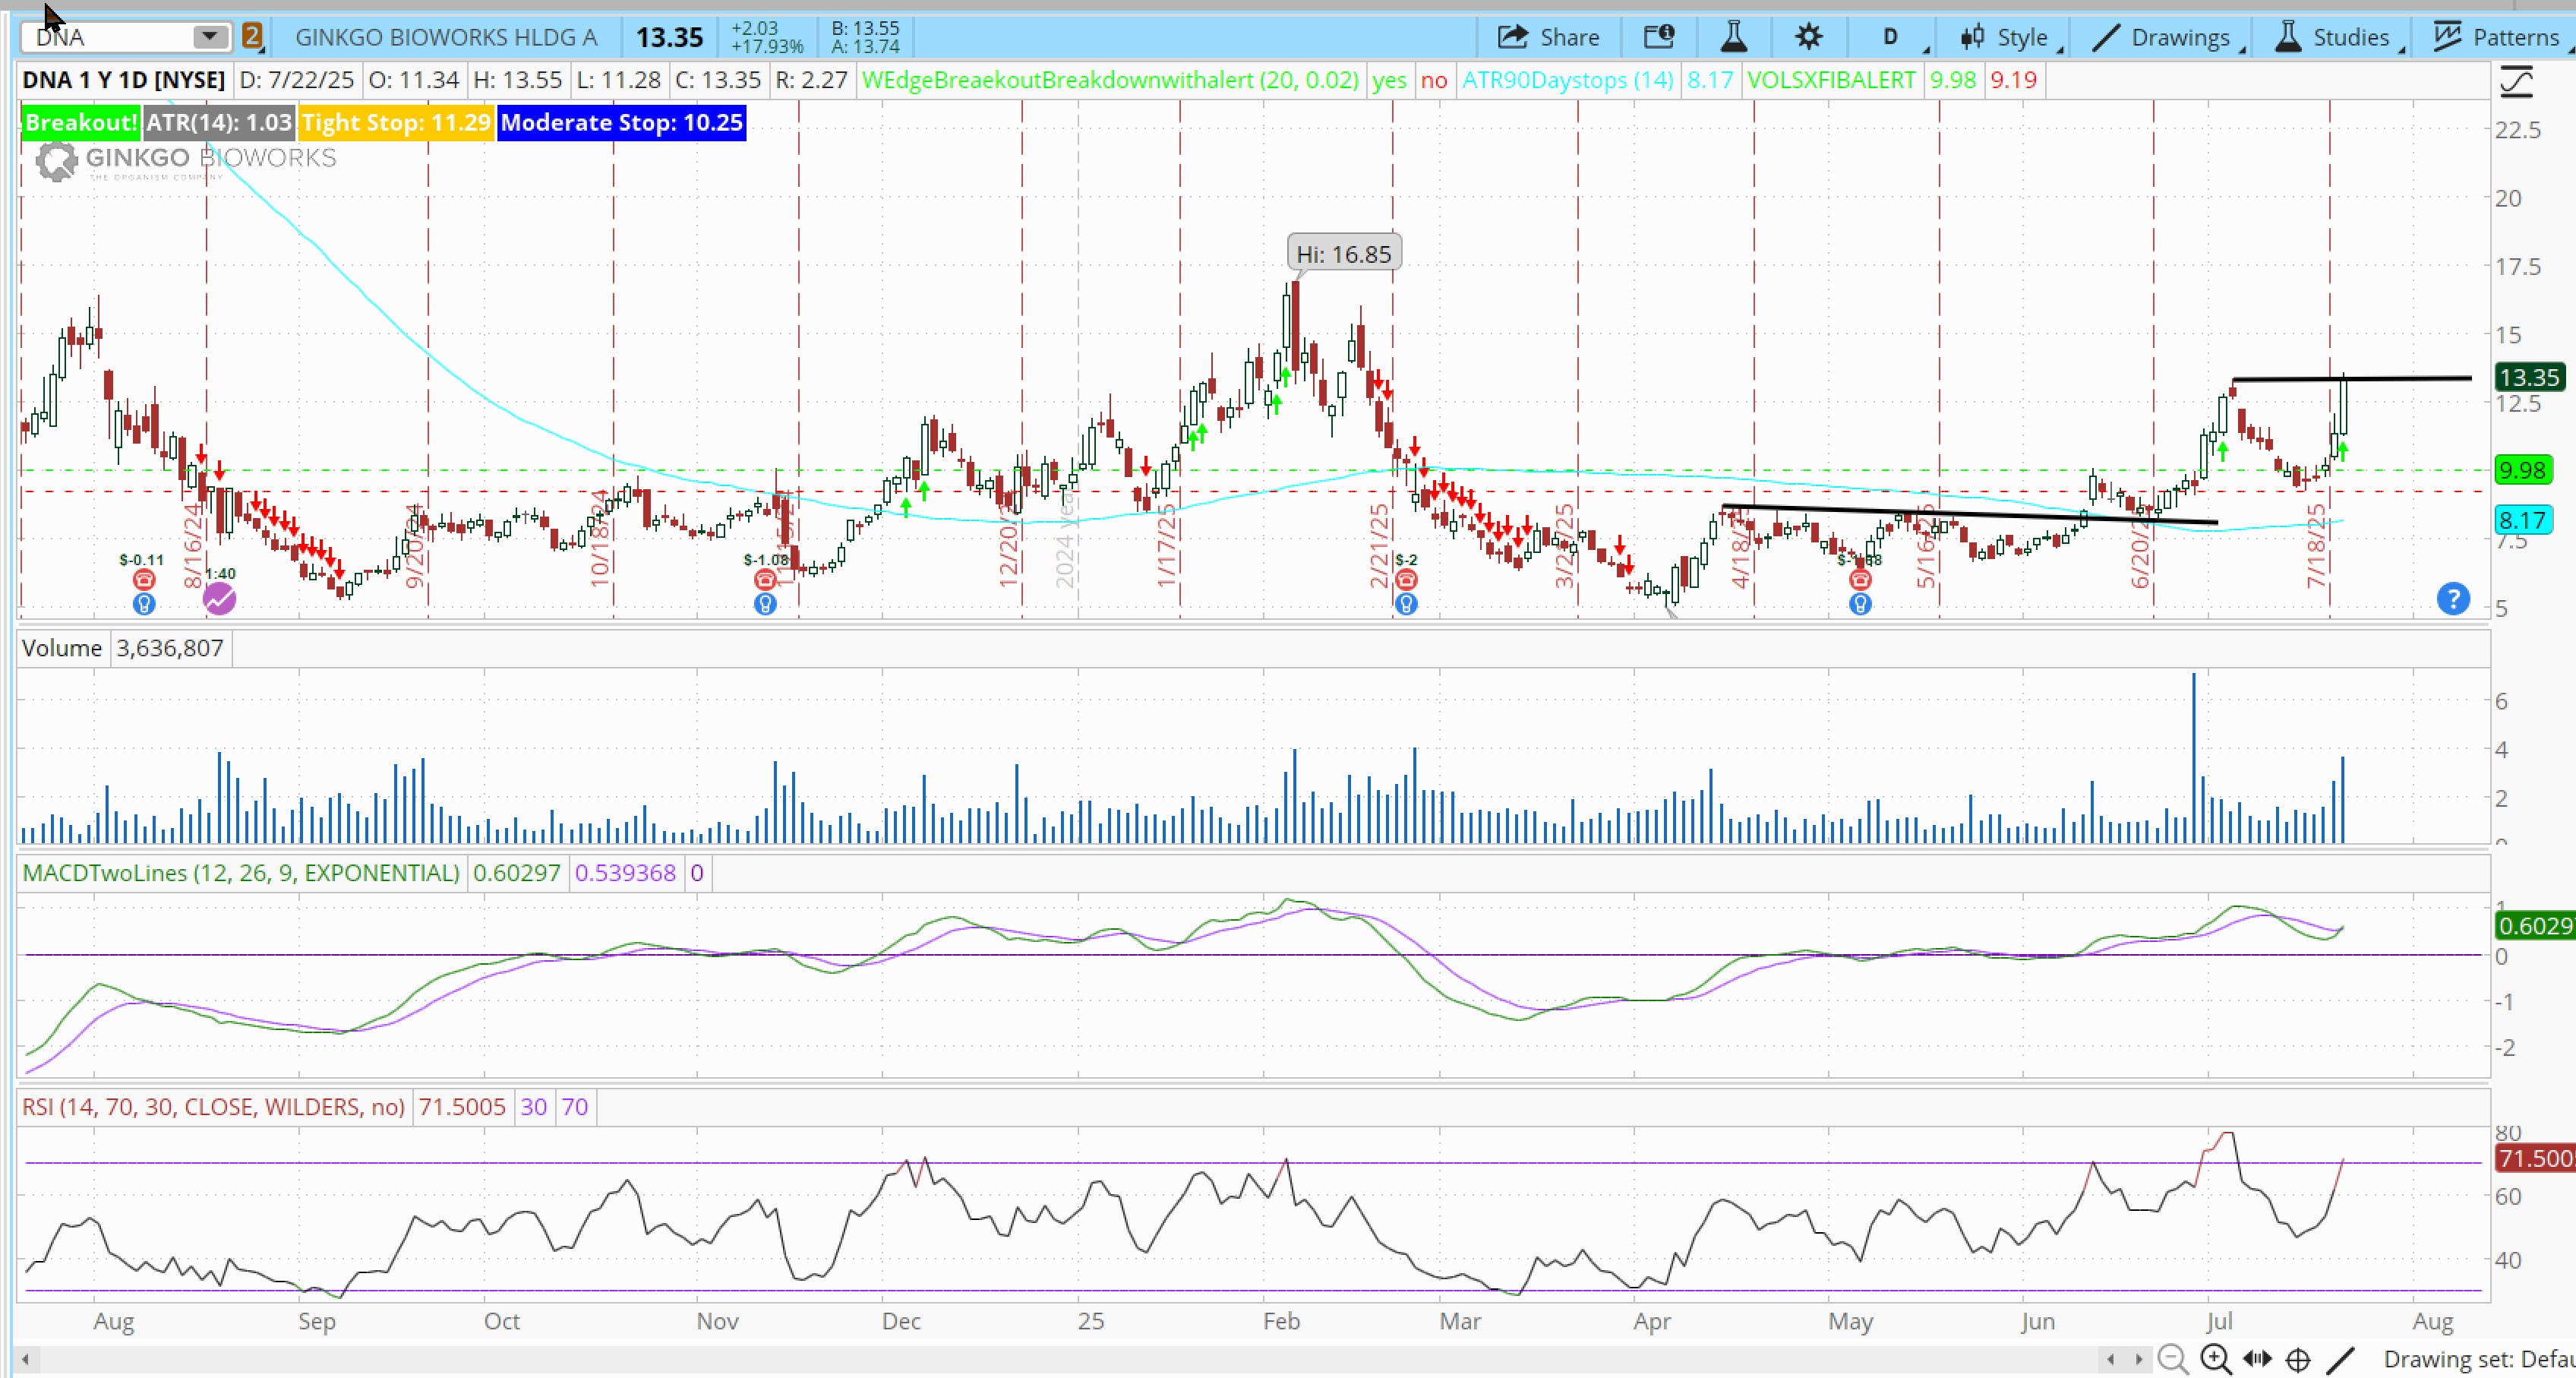2576x1378 pixels.
Task: Click the MACDTwoLines study label
Action: (x=241, y=873)
